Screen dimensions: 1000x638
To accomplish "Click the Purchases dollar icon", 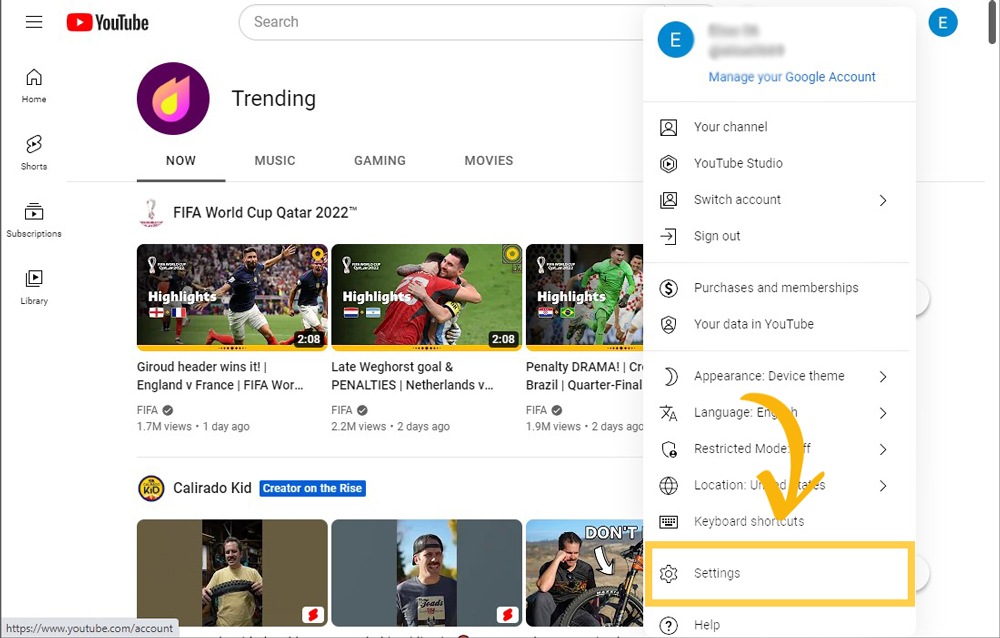I will tap(668, 288).
